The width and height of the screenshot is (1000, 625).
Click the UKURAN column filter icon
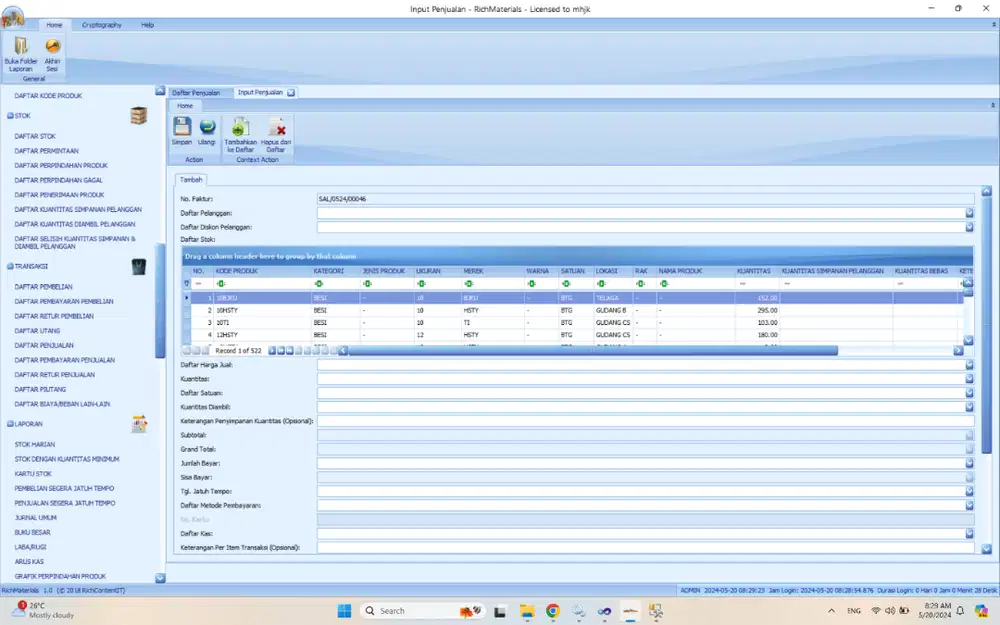click(x=421, y=284)
